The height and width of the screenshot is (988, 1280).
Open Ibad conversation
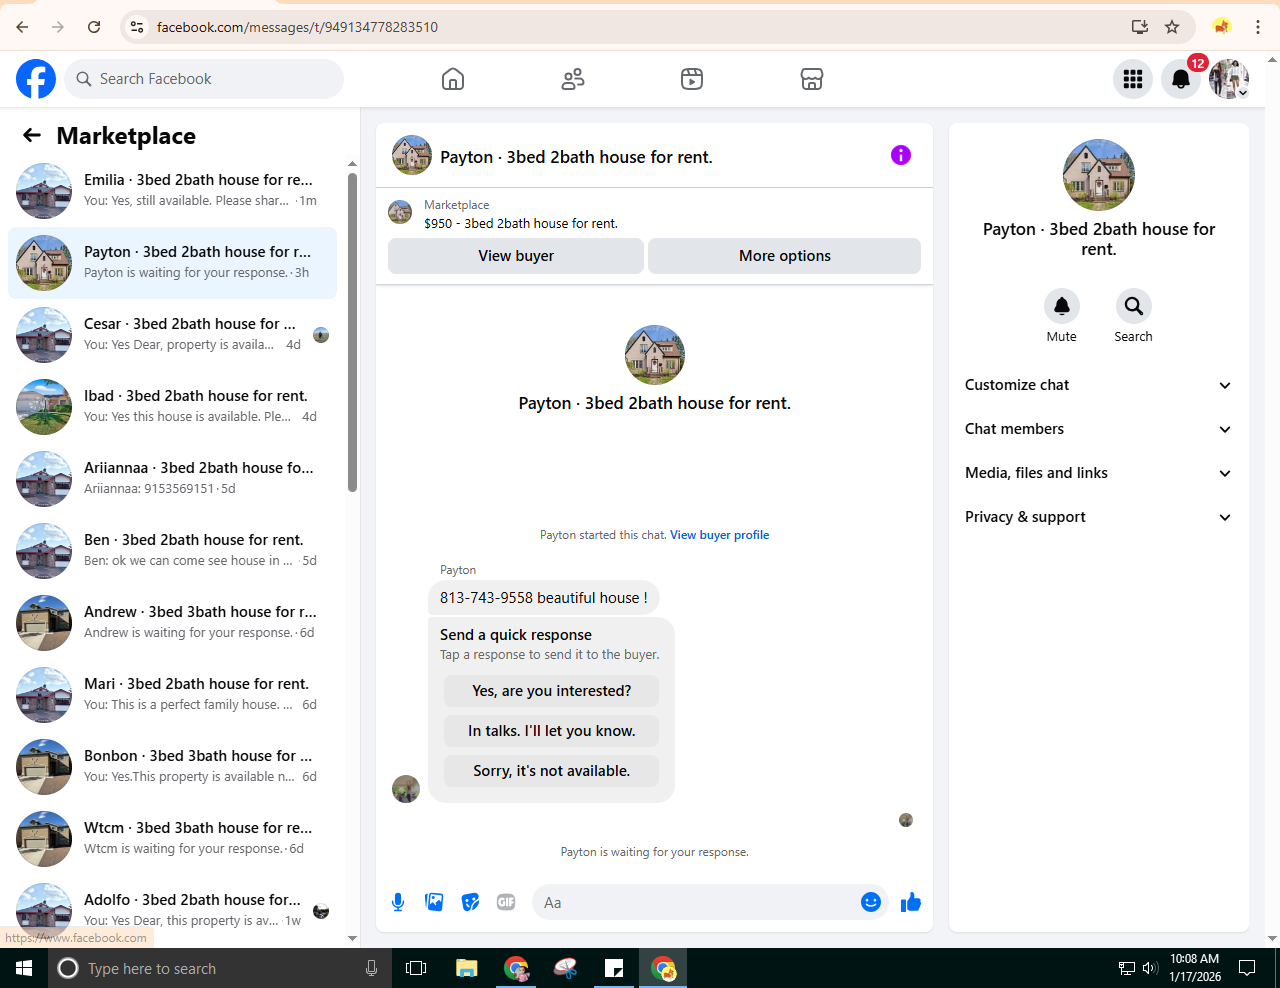coord(173,407)
